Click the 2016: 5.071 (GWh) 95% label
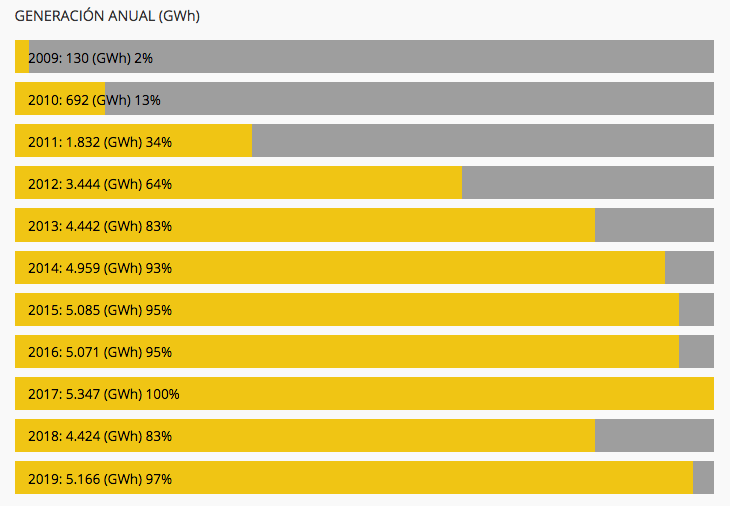 [x=100, y=352]
